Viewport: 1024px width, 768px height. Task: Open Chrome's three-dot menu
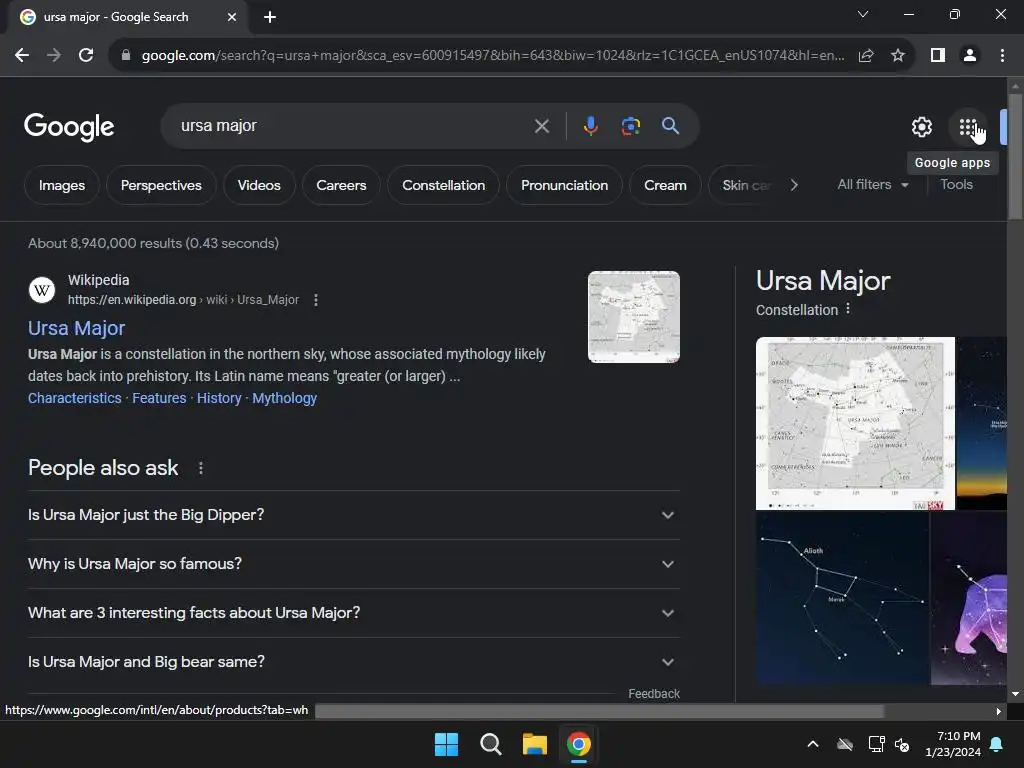tap(1002, 56)
